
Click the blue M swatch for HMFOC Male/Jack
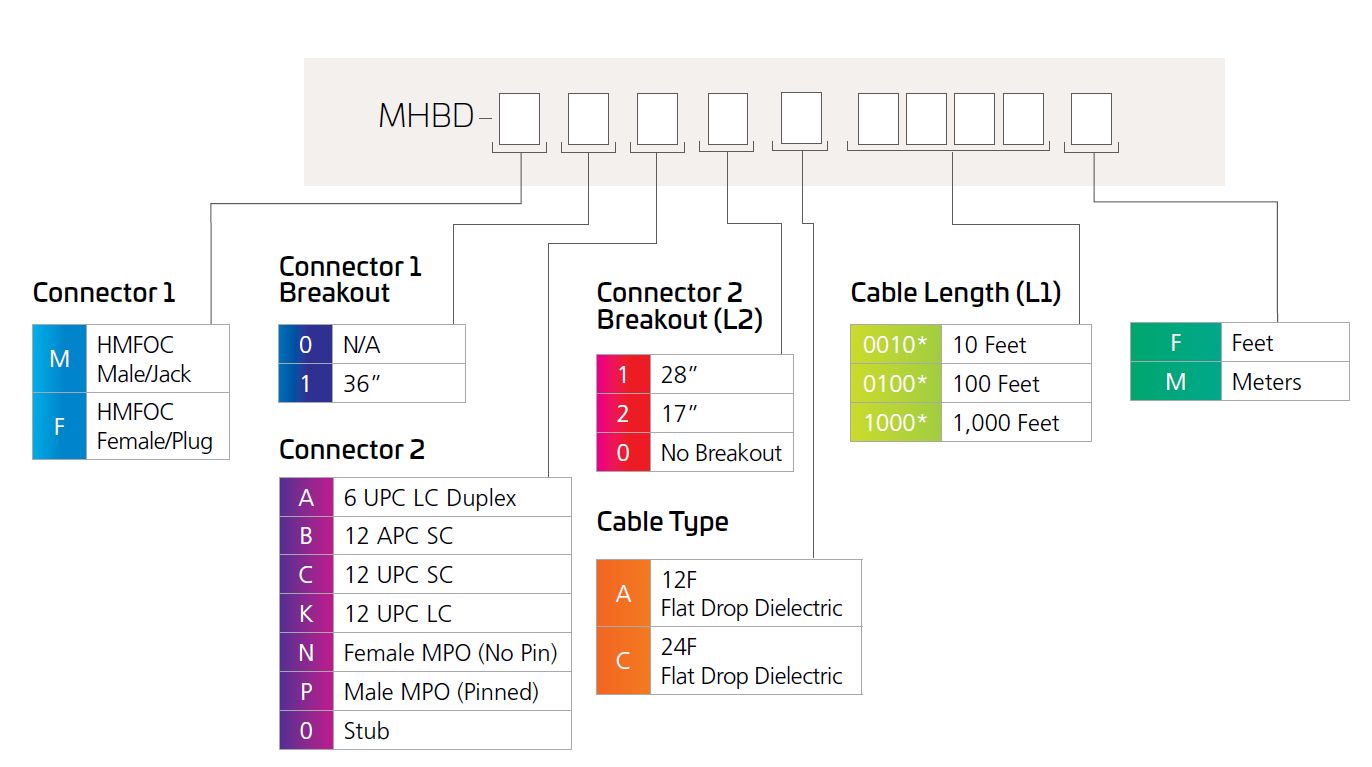pyautogui.click(x=59, y=358)
